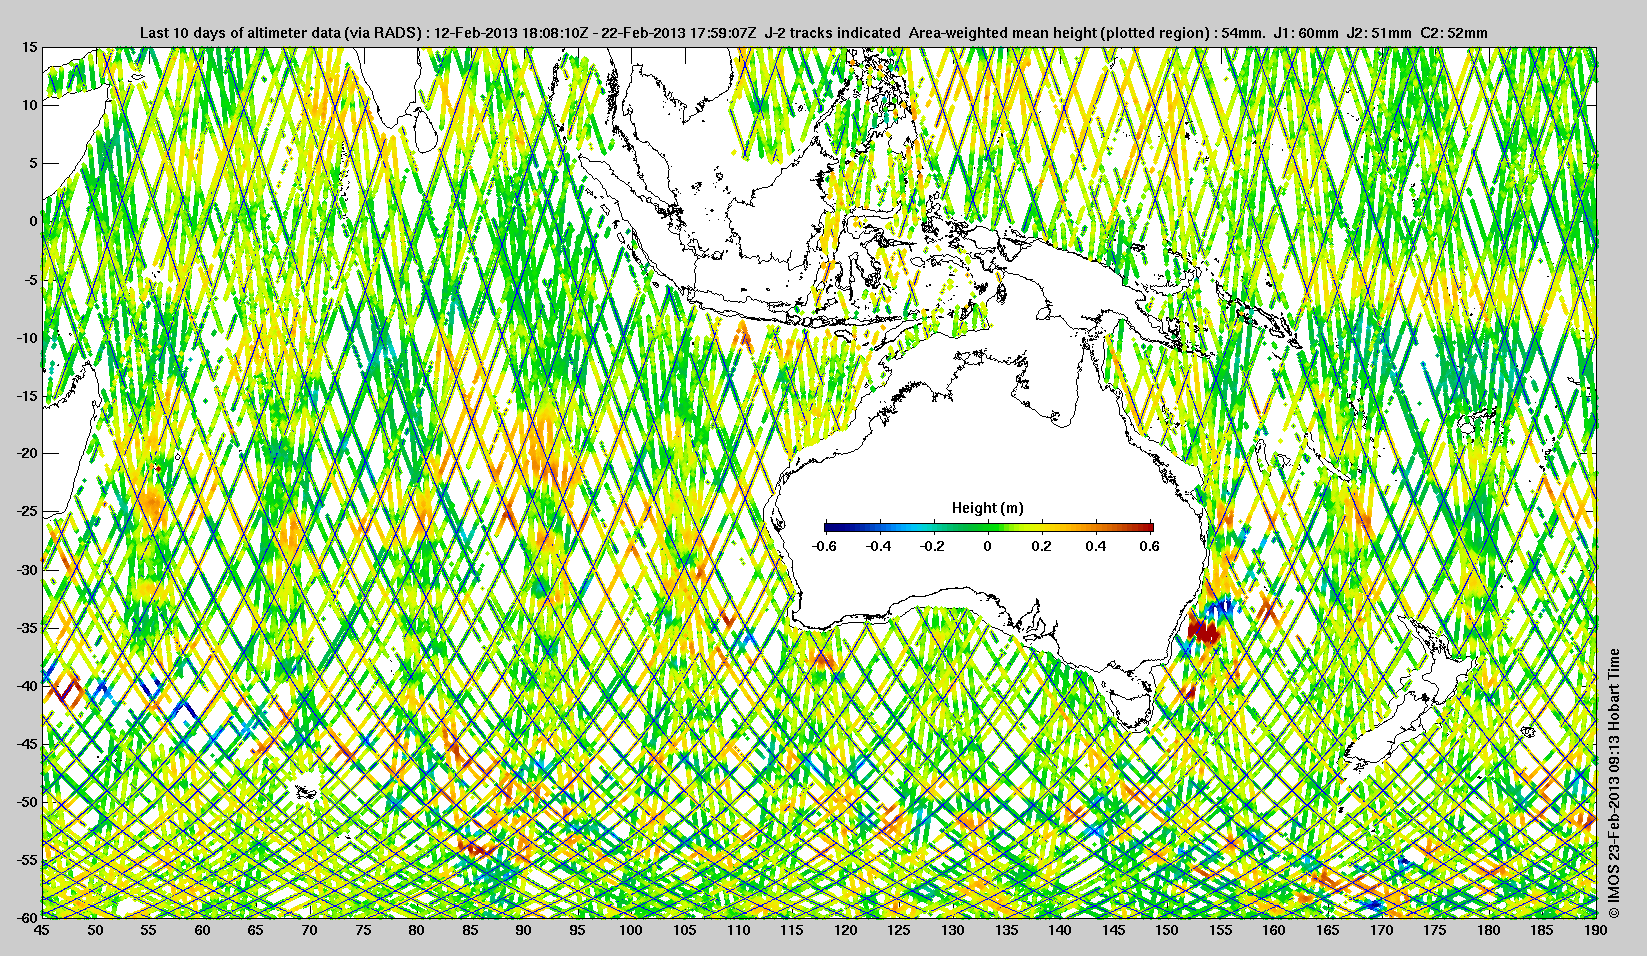Click the -0.6 colorbar tick label

tap(824, 546)
